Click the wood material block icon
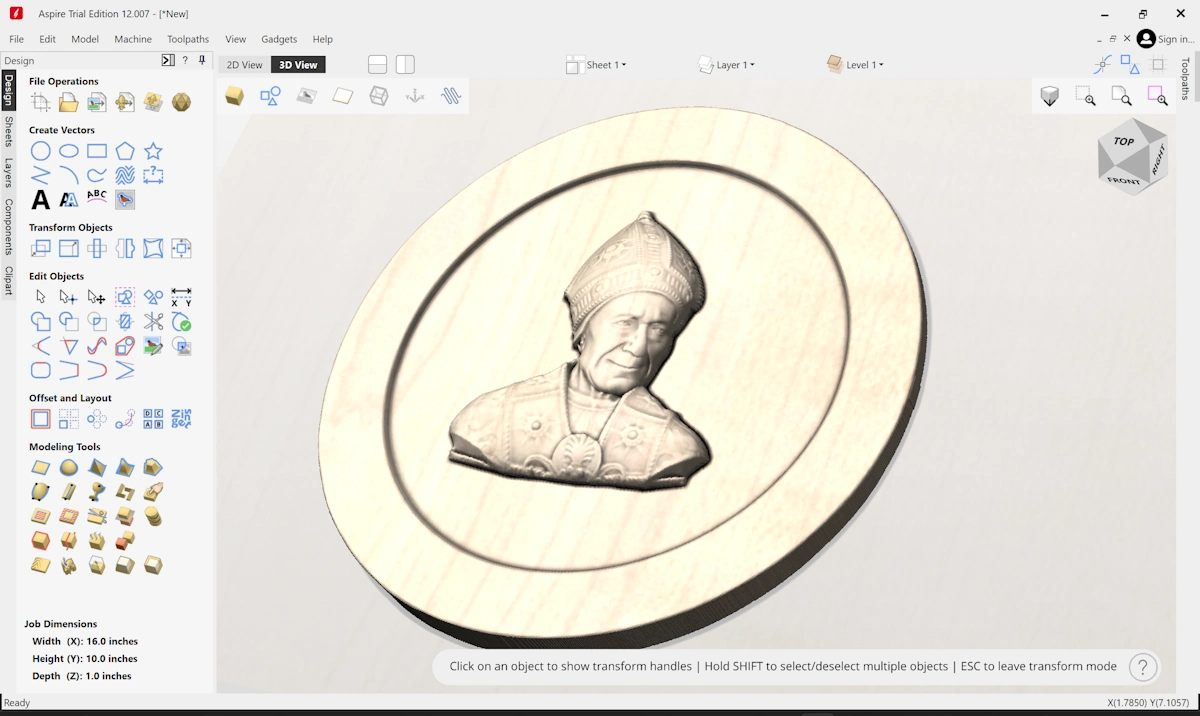The width and height of the screenshot is (1200, 716). (234, 95)
